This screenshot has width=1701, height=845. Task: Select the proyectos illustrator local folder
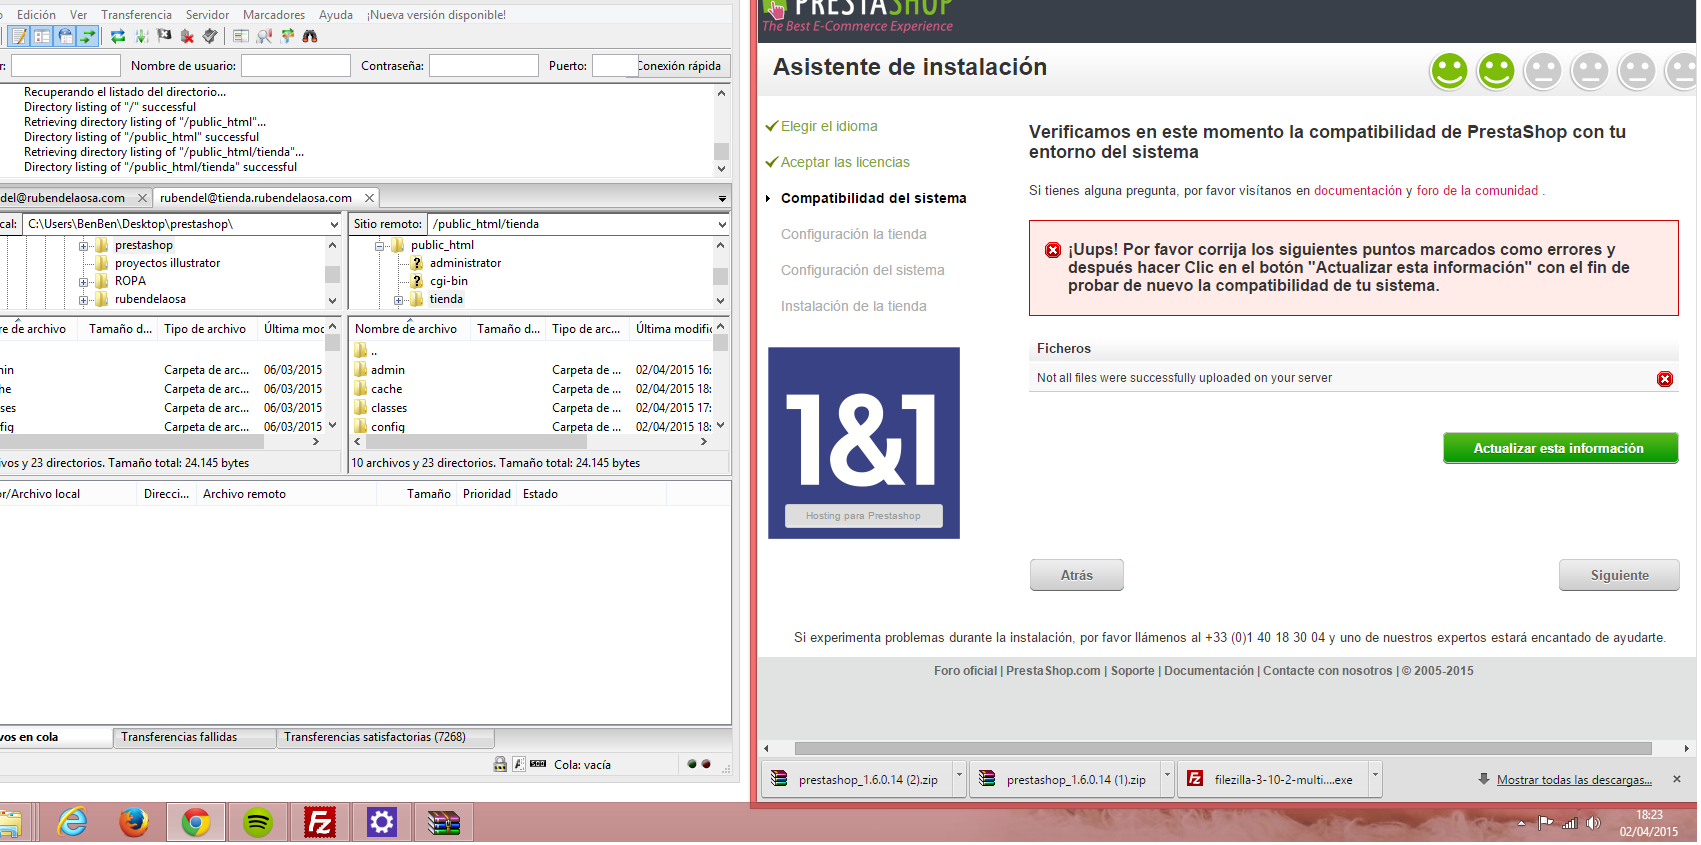click(x=167, y=264)
